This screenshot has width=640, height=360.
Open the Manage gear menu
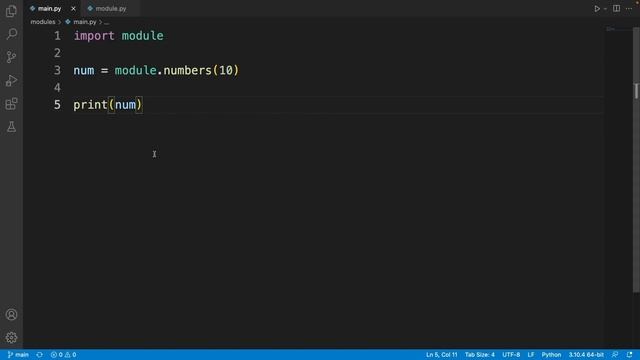11,338
